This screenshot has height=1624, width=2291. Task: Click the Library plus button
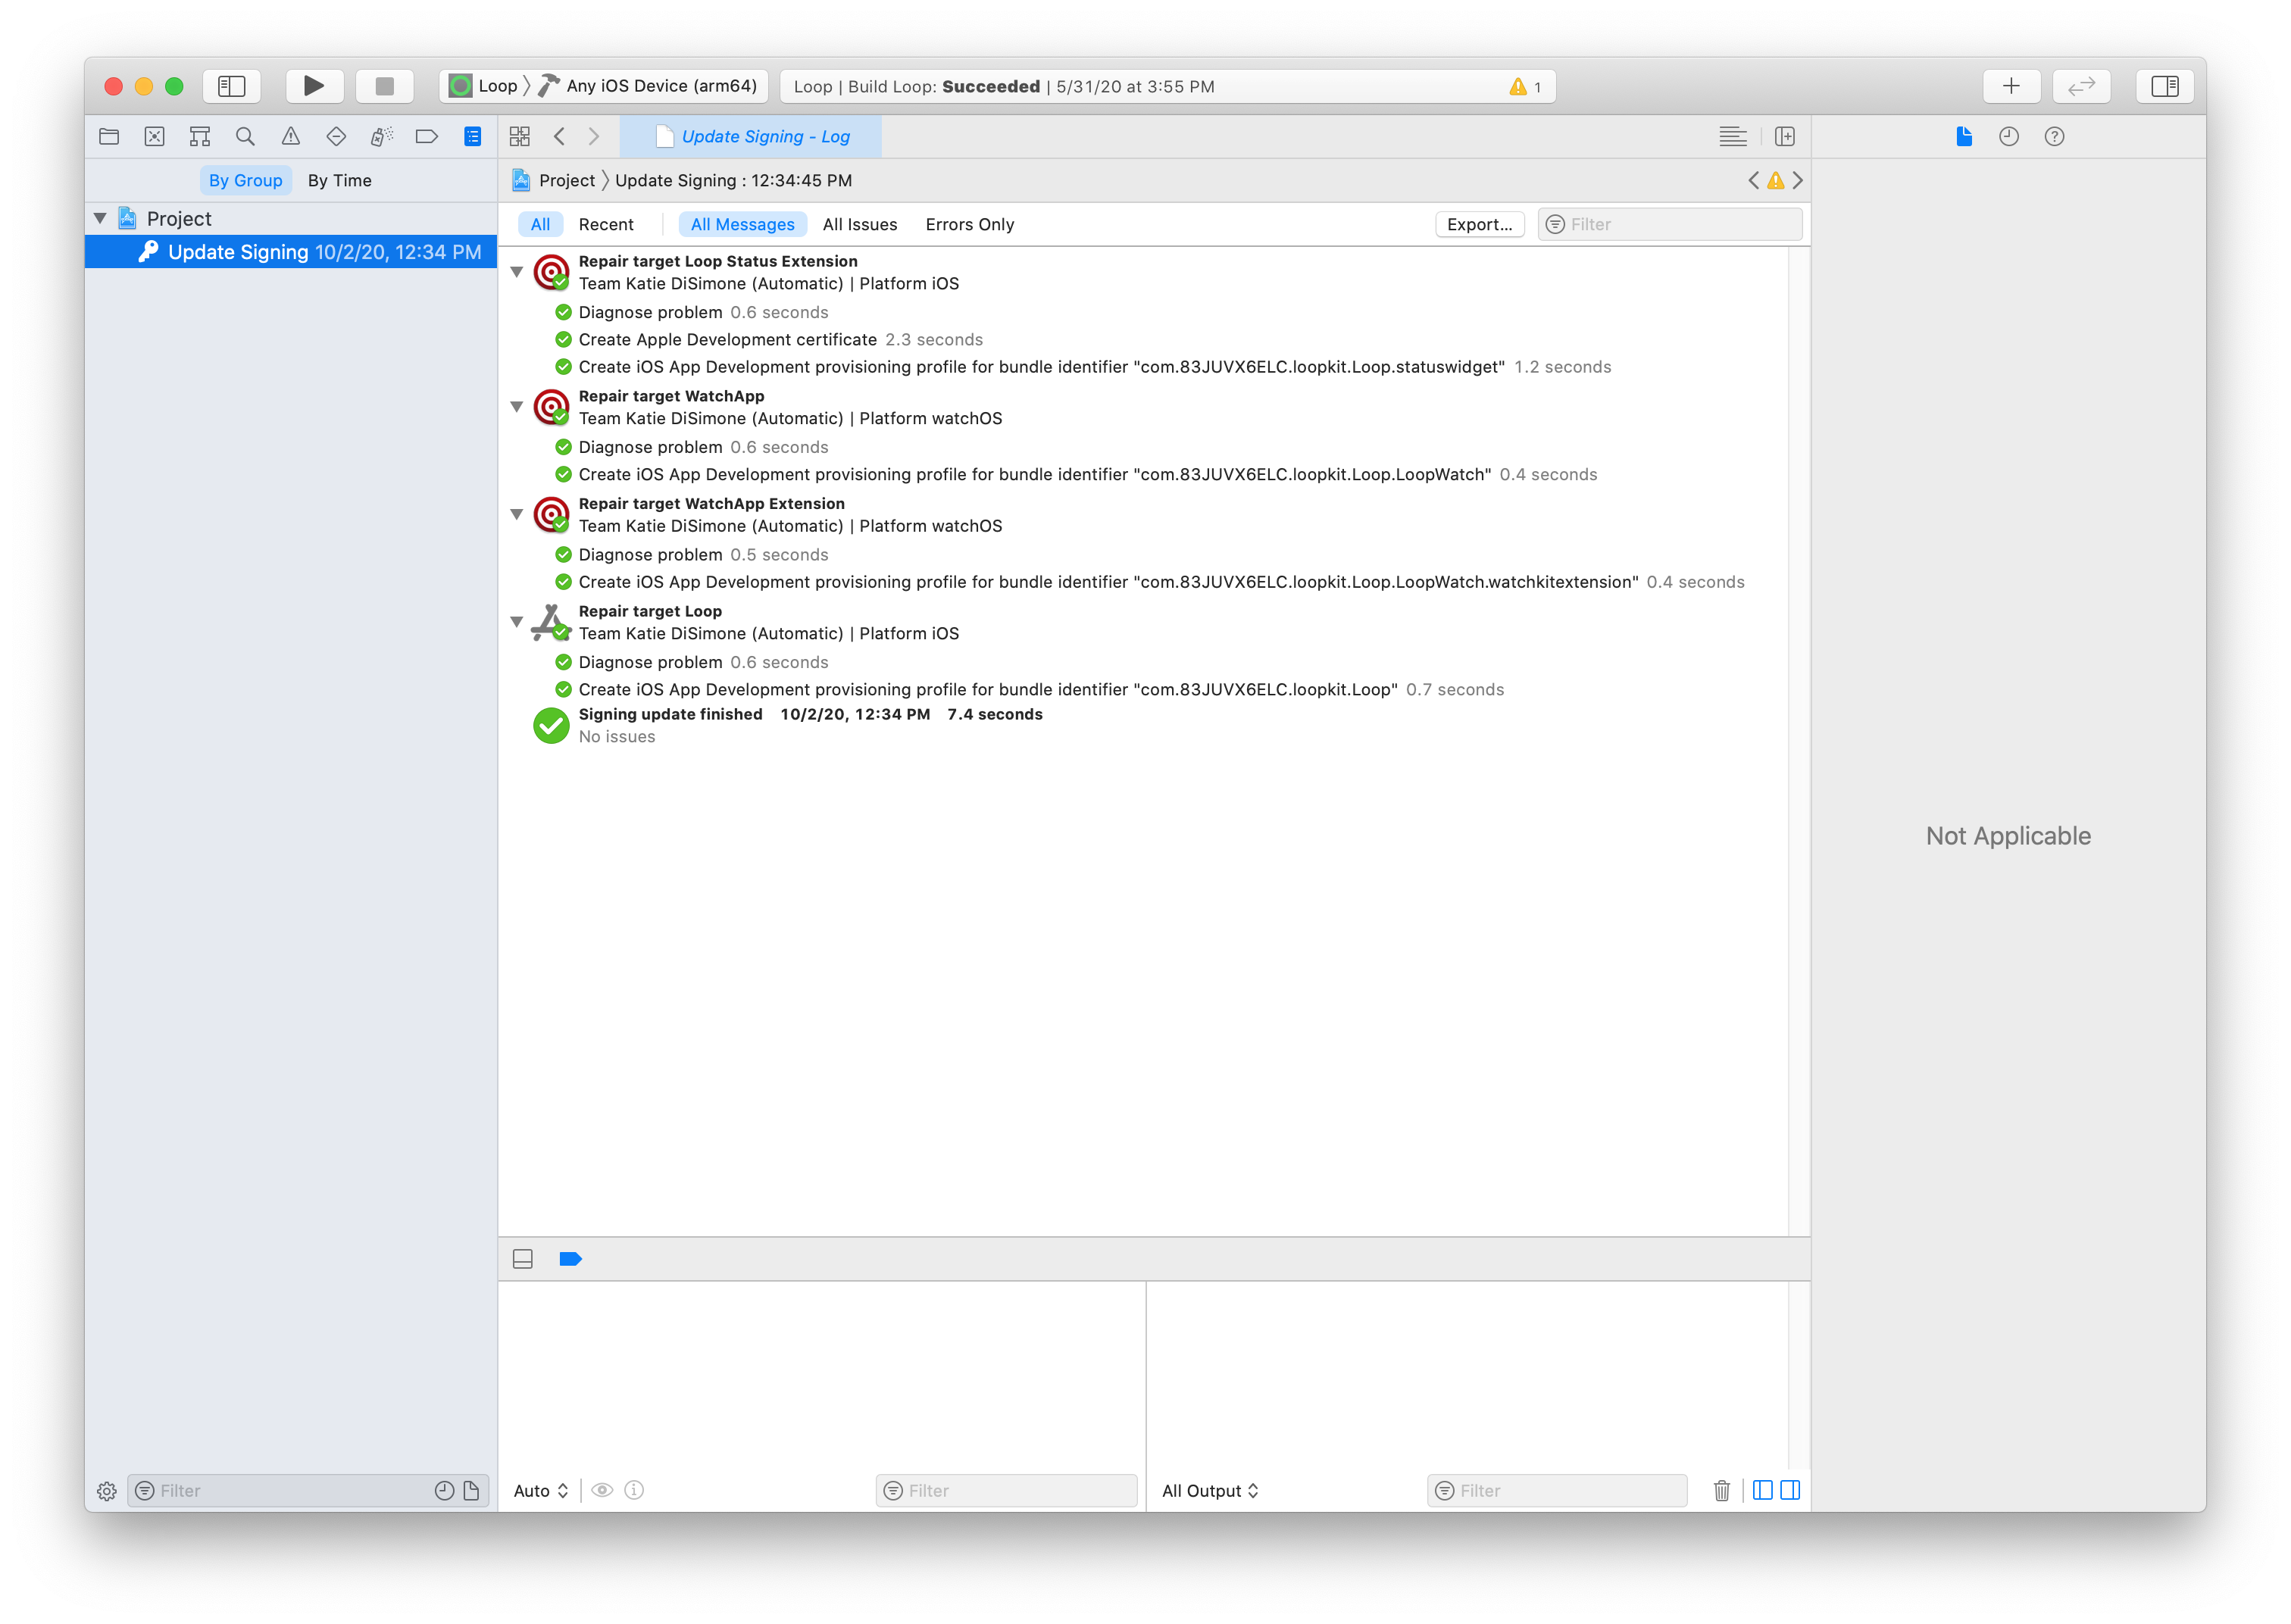2011,86
